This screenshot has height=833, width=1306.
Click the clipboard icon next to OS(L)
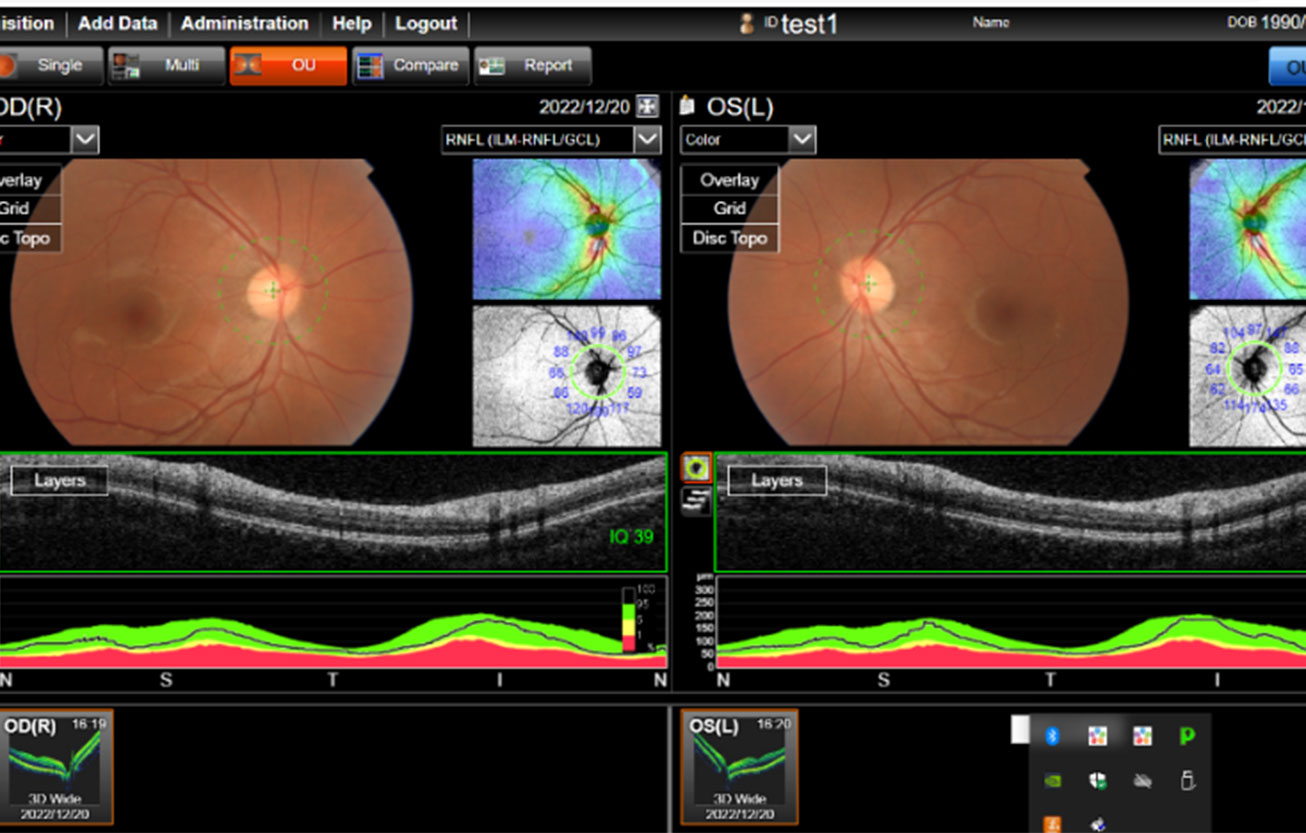click(687, 106)
